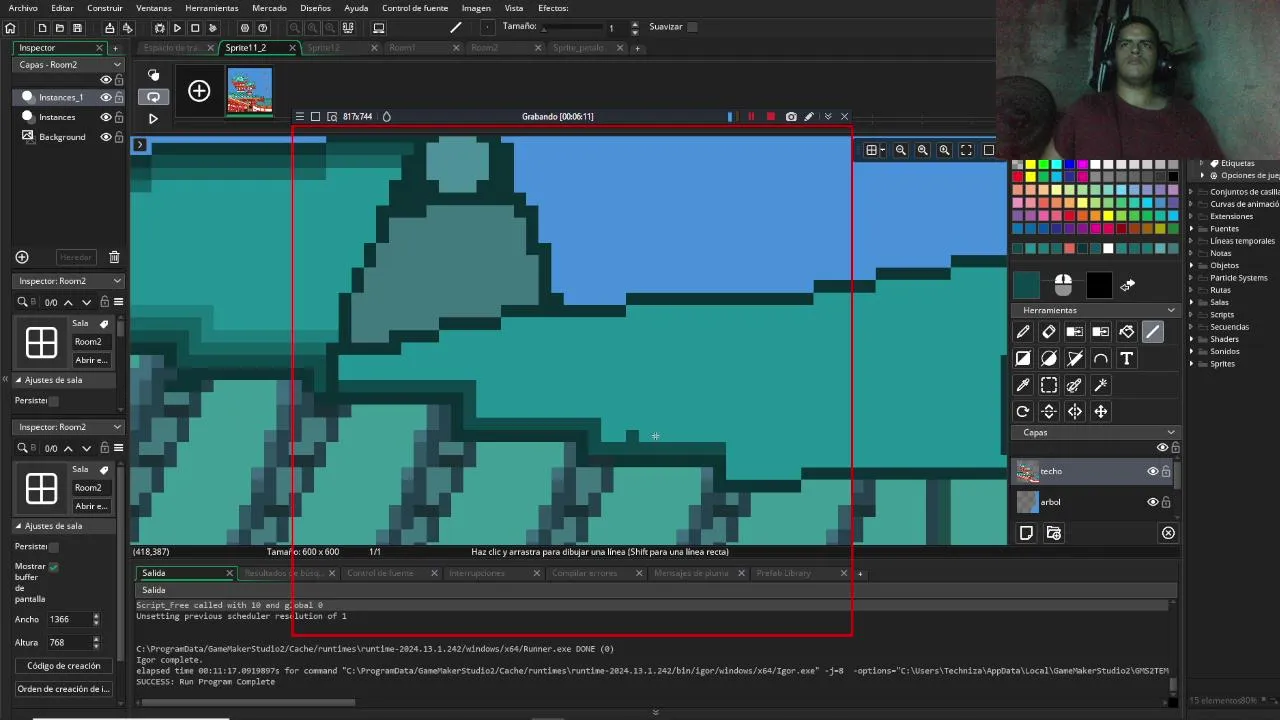Image resolution: width=1280 pixels, height=720 pixels.
Task: Open the Efectos menu
Action: [x=553, y=8]
